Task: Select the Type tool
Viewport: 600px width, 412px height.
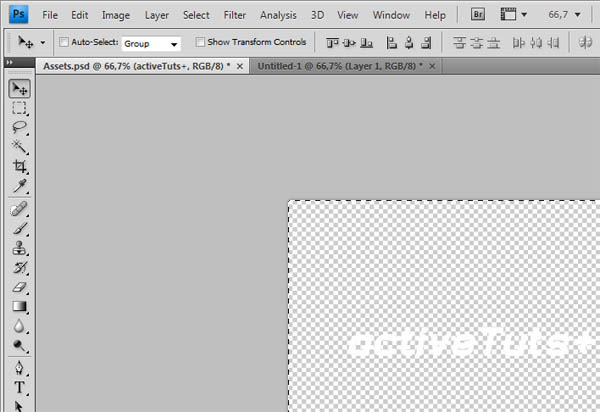Action: [x=19, y=387]
